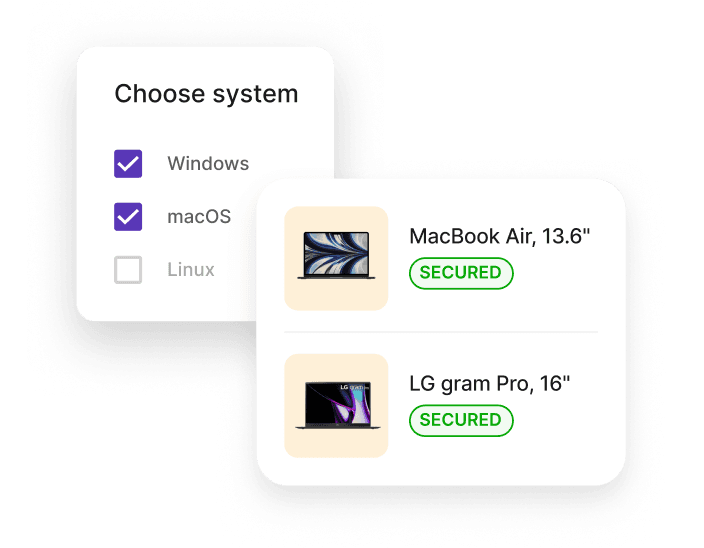Click the LG logo on laptop screen
This screenshot has width=704, height=548.
tap(344, 387)
